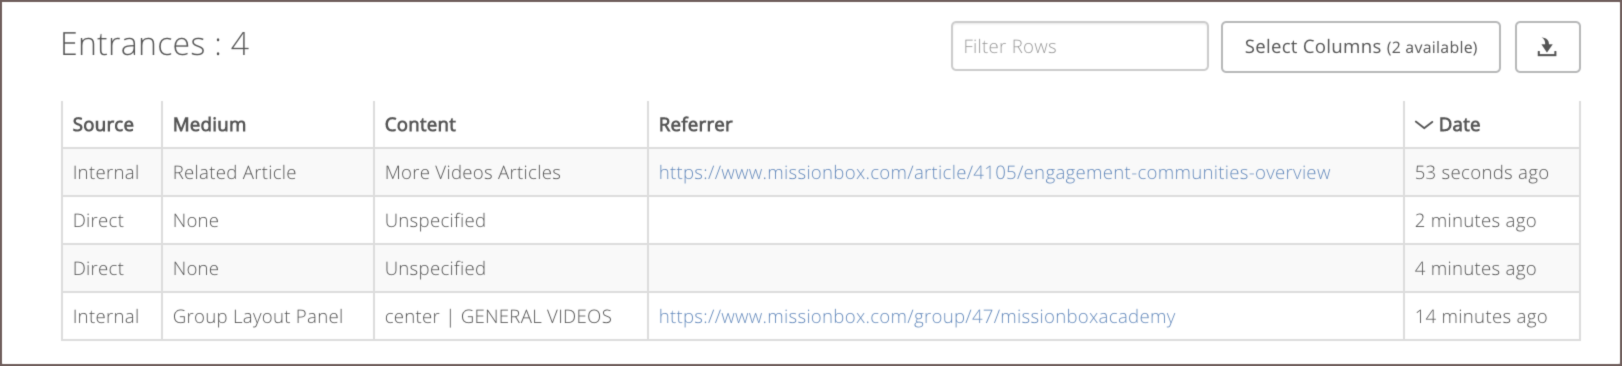Open the engagement-communities-overview referrer link
1622x366 pixels.
[x=994, y=172]
